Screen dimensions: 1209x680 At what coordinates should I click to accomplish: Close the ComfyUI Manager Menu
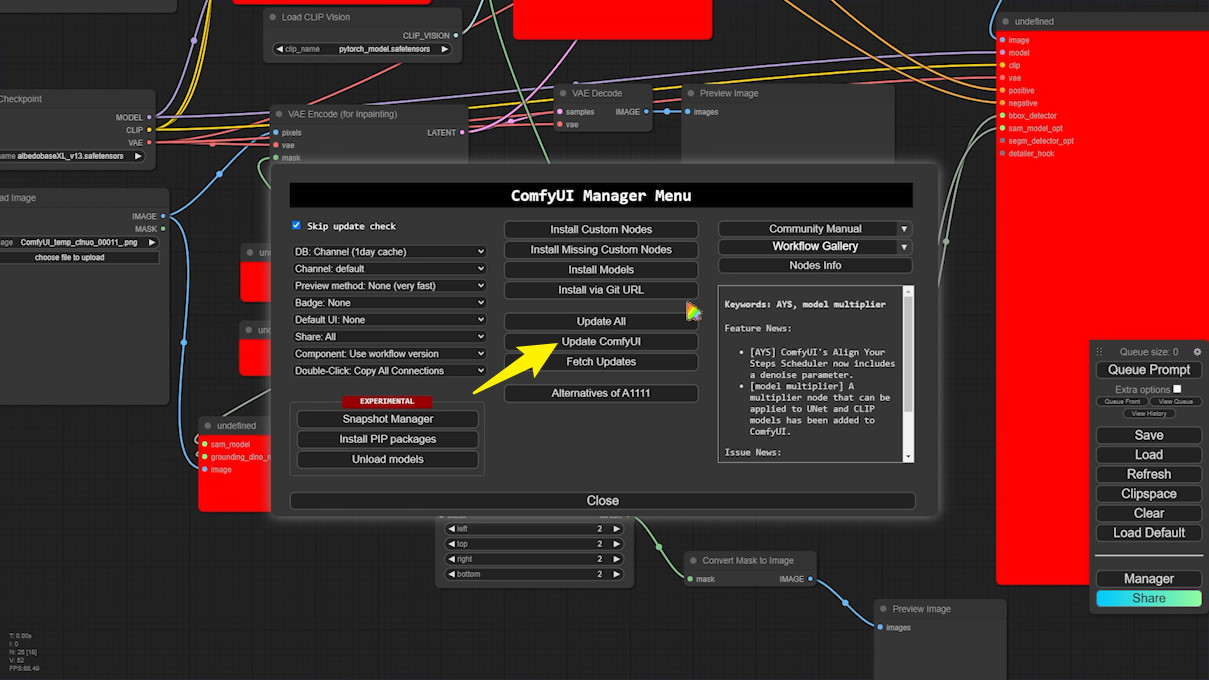pyautogui.click(x=602, y=501)
